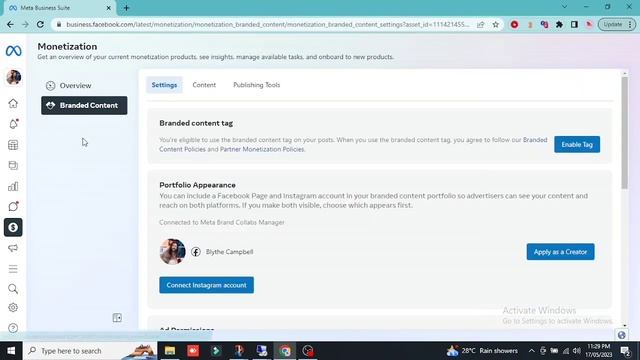Screen dimensions: 640x360
Task: Open Chrome from the taskbar
Action: 285,351
